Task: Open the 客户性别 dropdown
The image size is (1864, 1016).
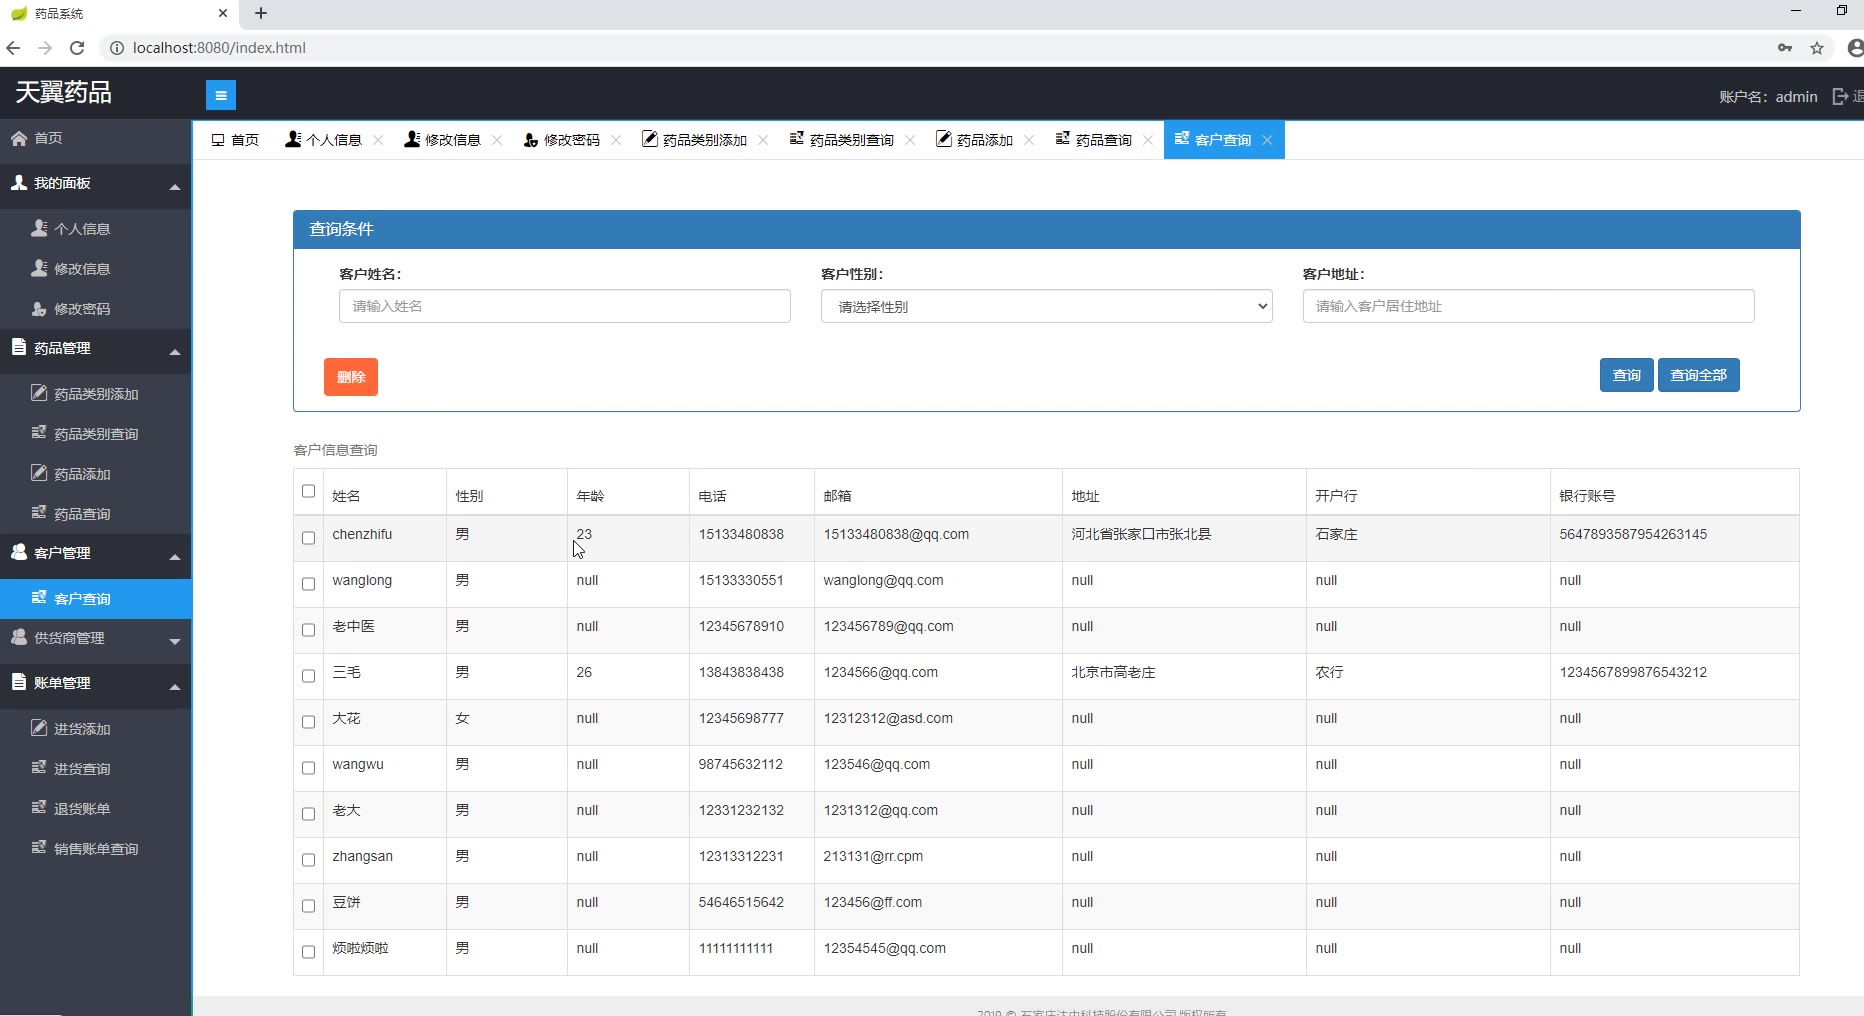Action: [1046, 306]
